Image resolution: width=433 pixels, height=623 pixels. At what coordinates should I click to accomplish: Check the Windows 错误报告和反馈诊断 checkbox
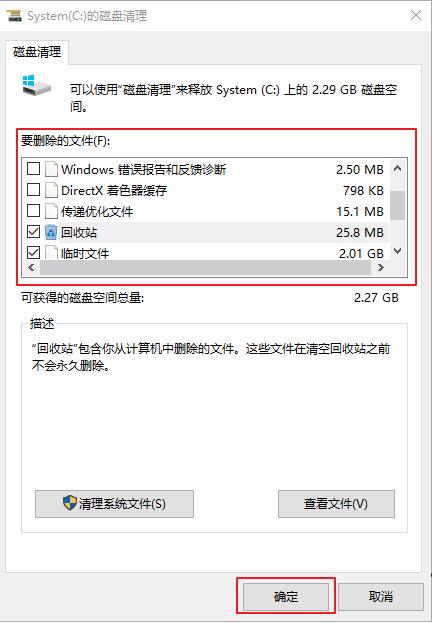[x=33, y=169]
